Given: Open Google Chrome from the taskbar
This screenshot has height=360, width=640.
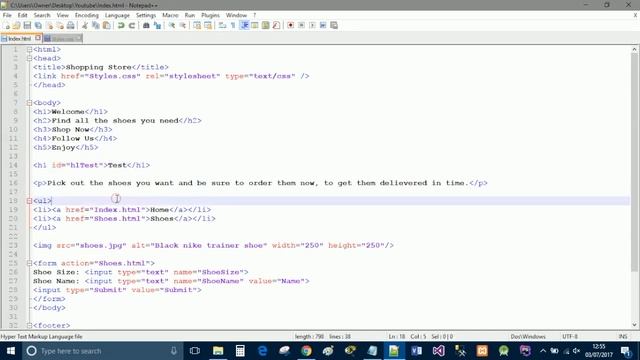Looking at the screenshot, I should pyautogui.click(x=306, y=351).
